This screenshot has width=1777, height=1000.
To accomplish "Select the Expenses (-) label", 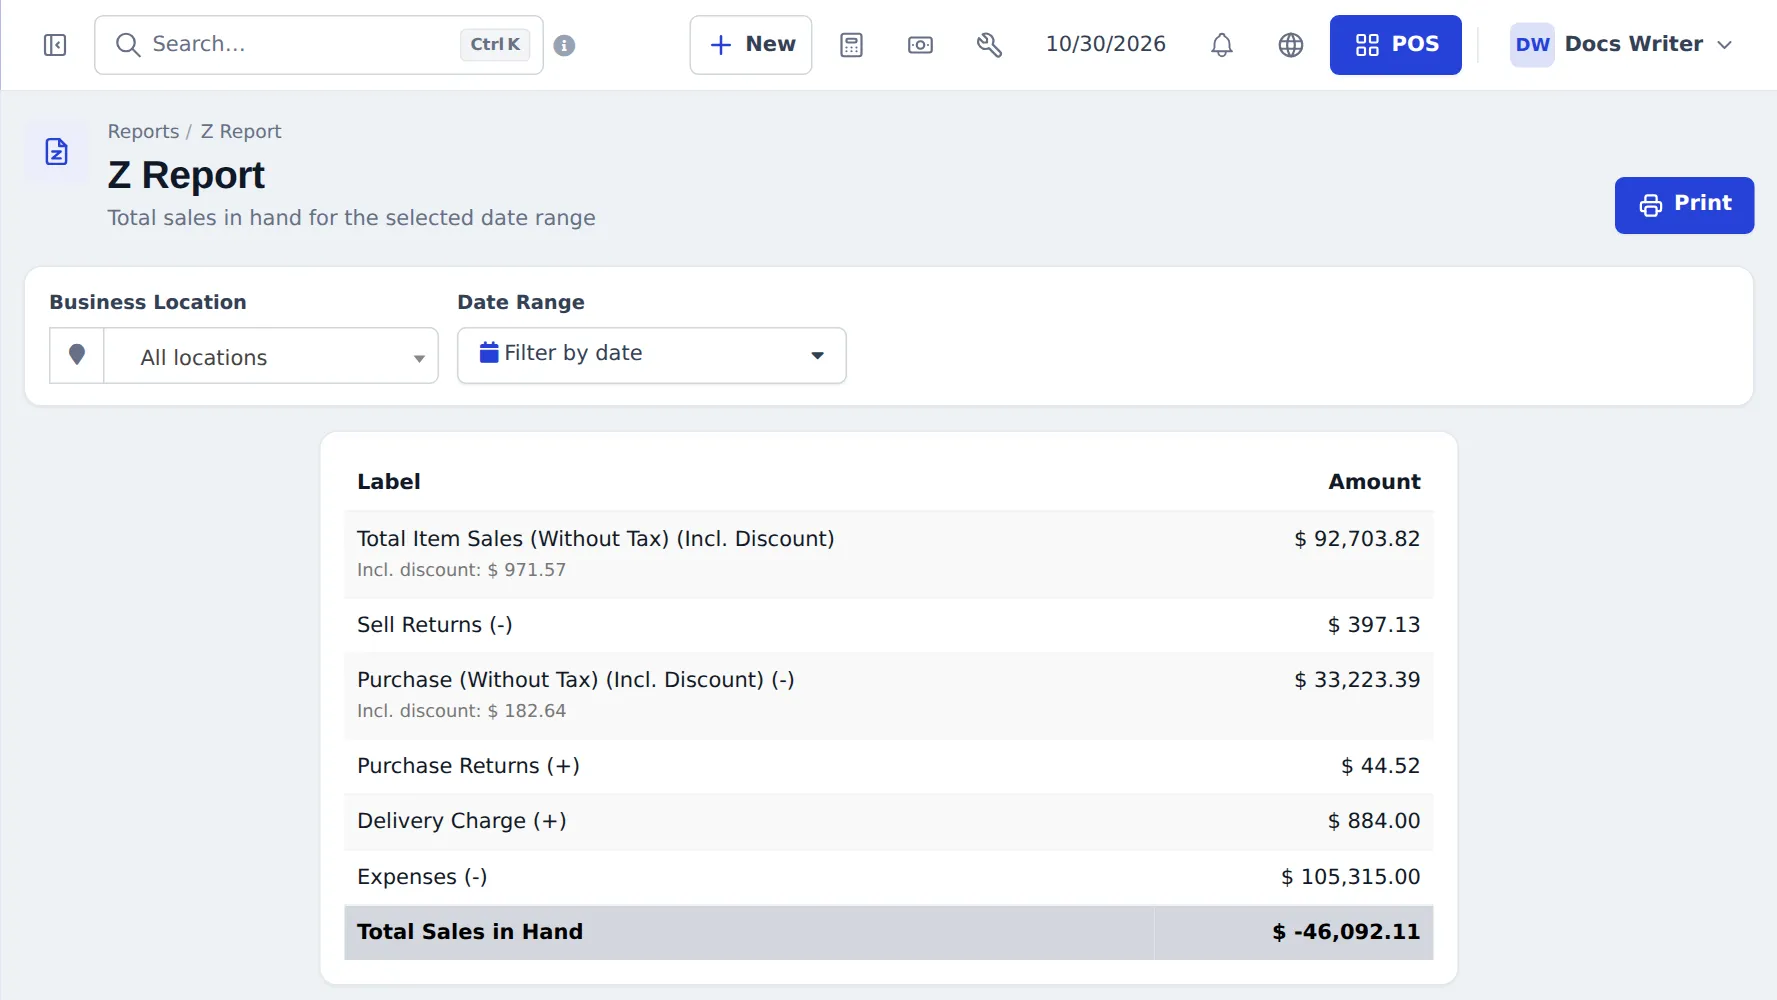I will (422, 876).
